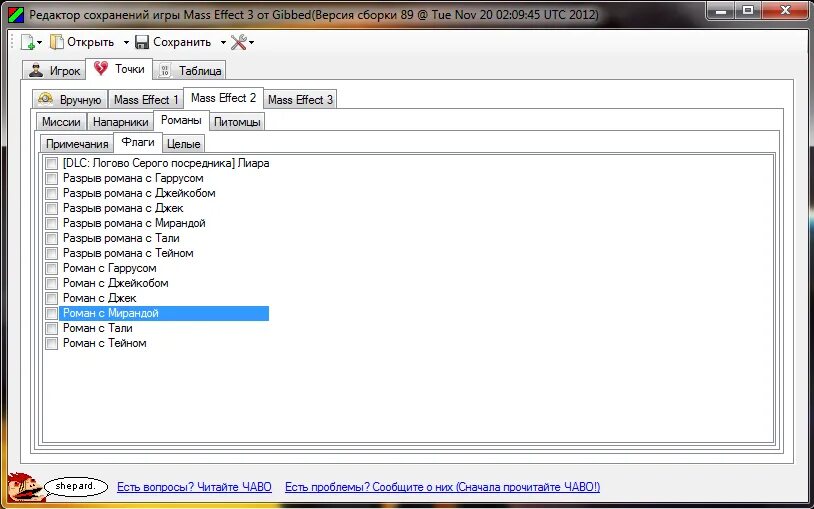Select the Романы tab
814x509 pixels.
181,120
